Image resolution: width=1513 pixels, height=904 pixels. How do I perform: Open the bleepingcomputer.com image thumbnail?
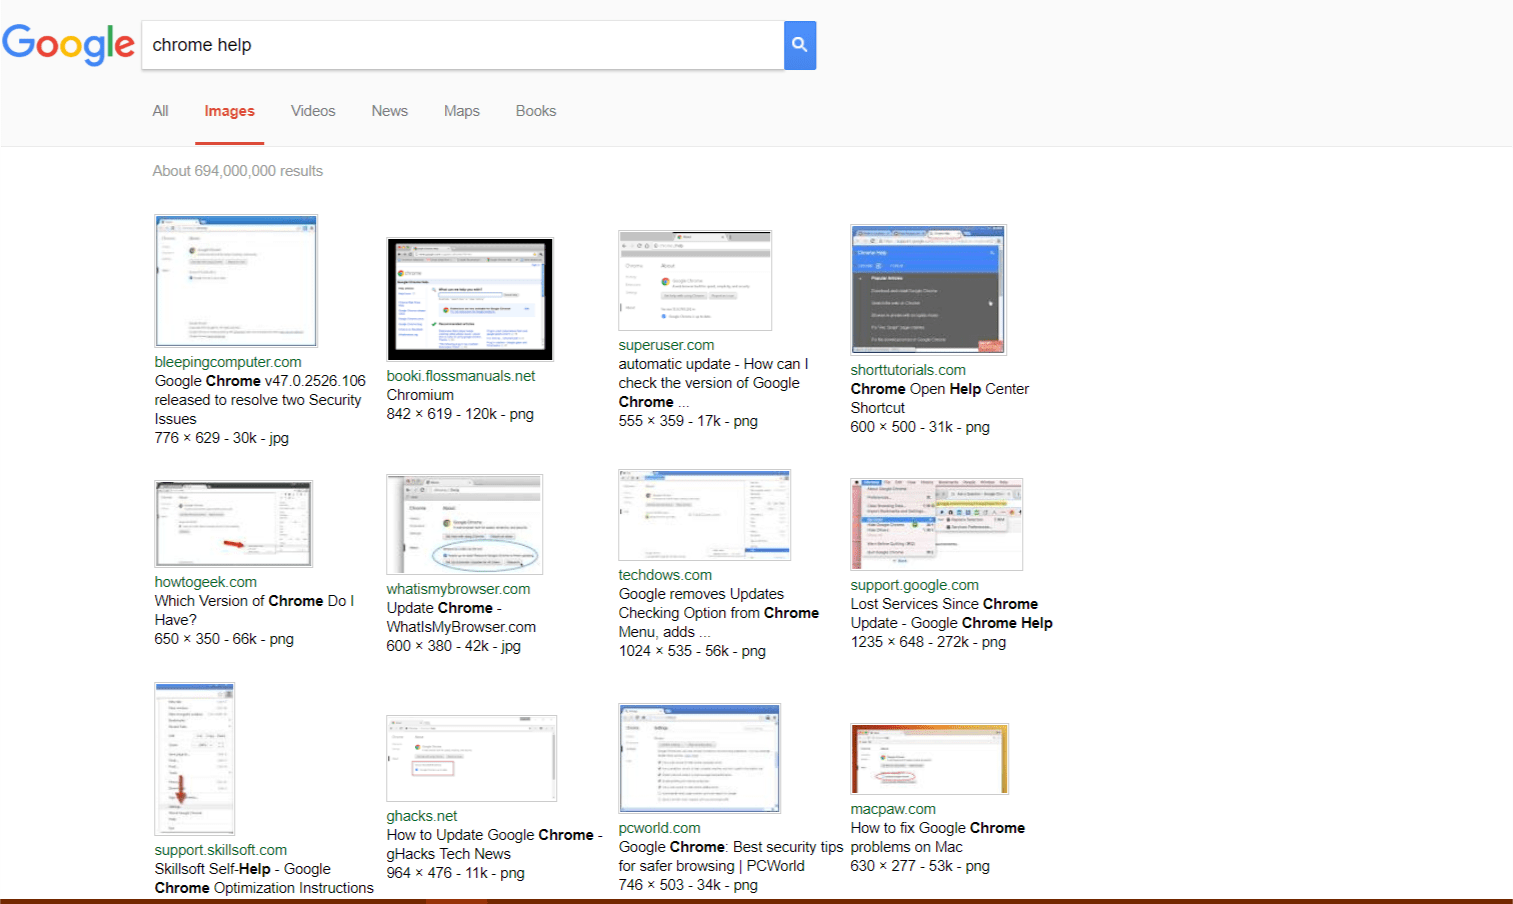click(236, 281)
